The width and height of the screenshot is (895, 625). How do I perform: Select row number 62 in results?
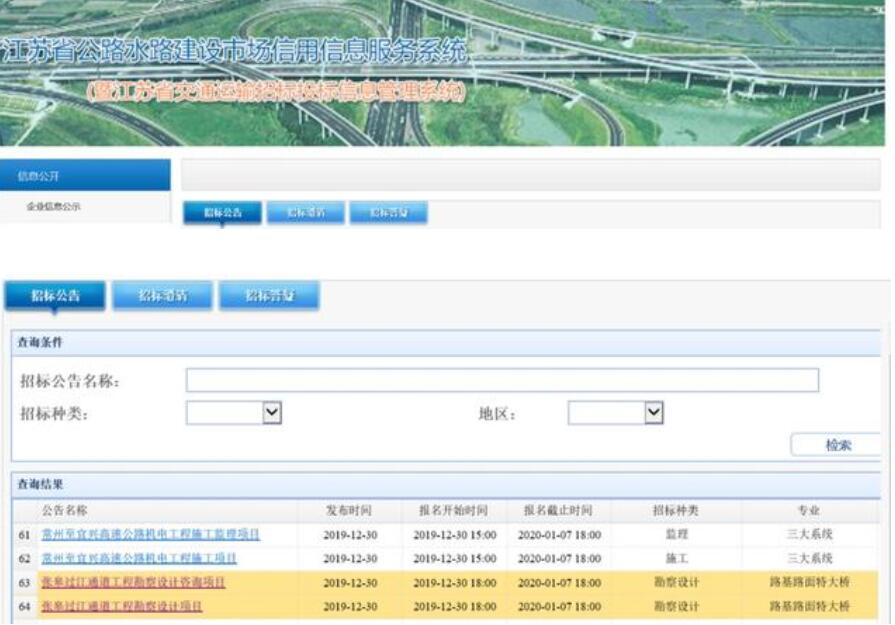[x=24, y=559]
